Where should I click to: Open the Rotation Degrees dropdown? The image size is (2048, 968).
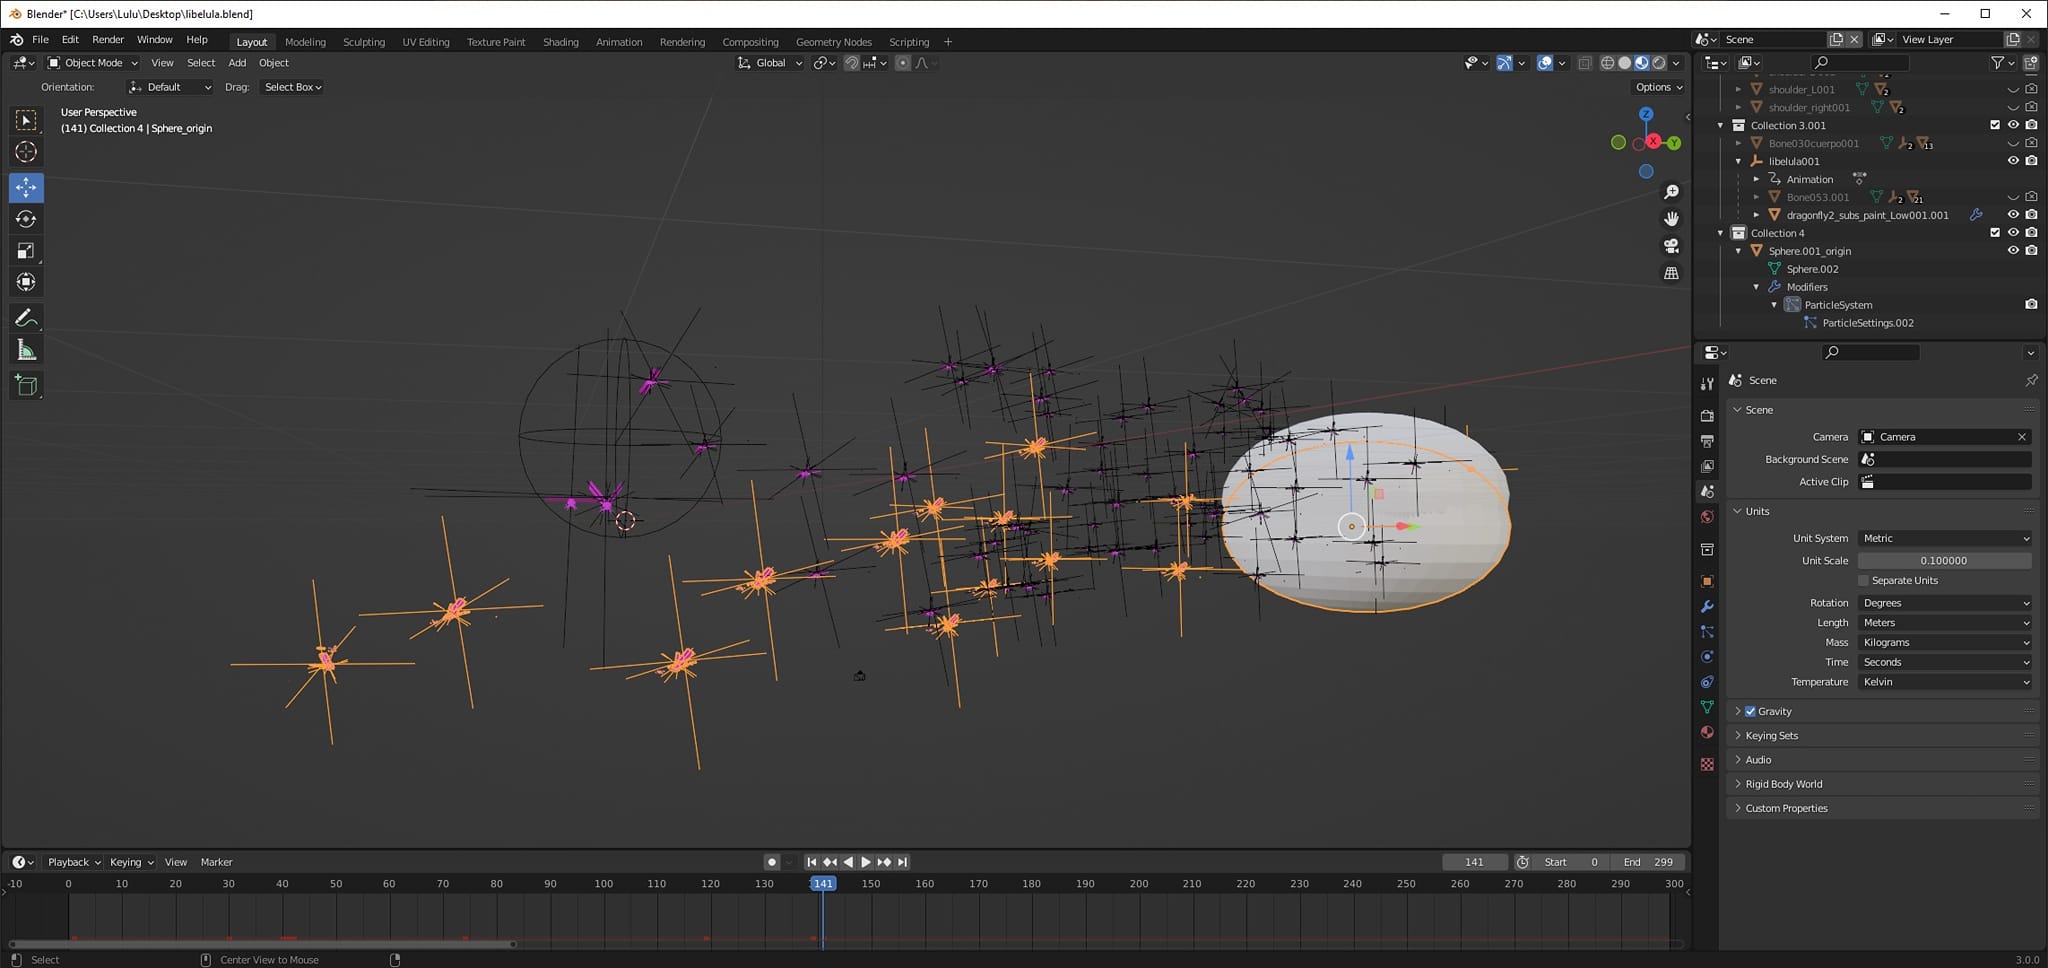point(1945,603)
